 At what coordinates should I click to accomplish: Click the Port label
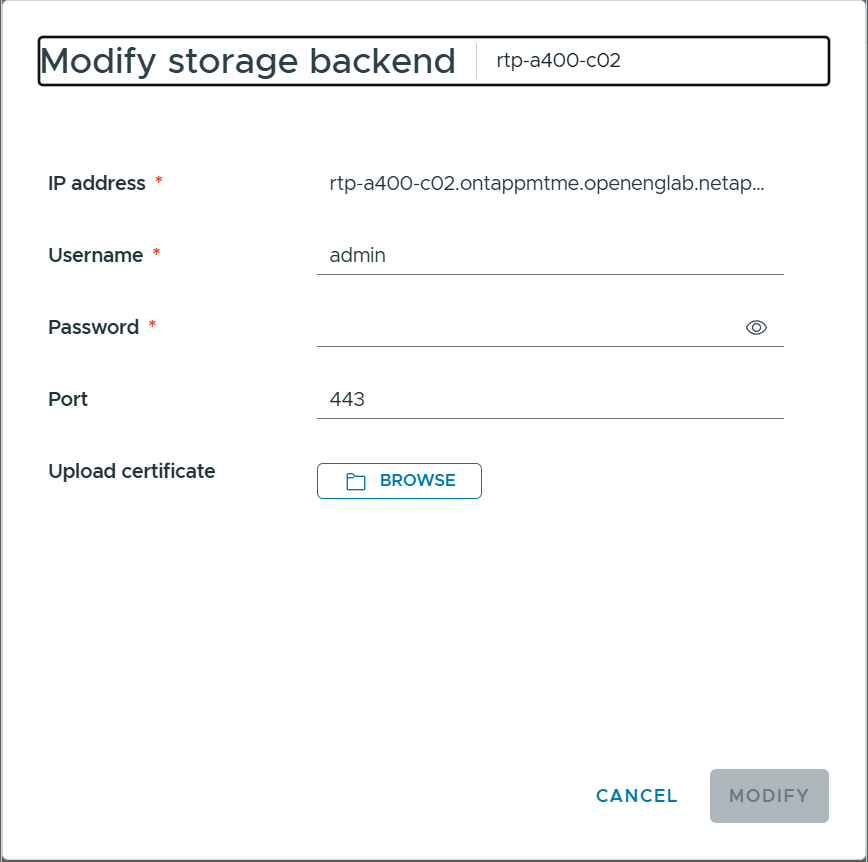(68, 399)
